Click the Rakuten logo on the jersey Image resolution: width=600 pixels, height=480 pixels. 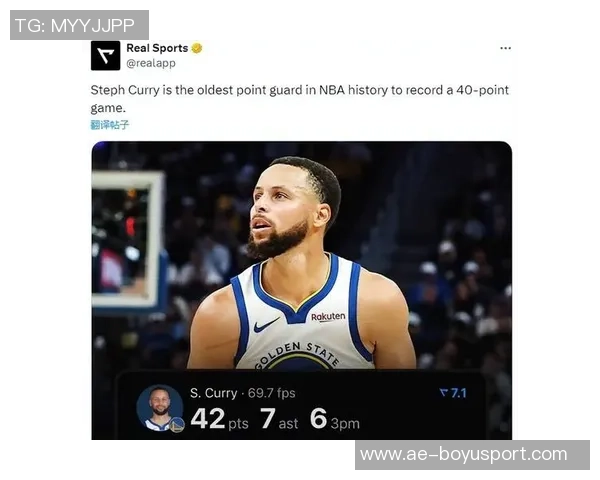328,317
